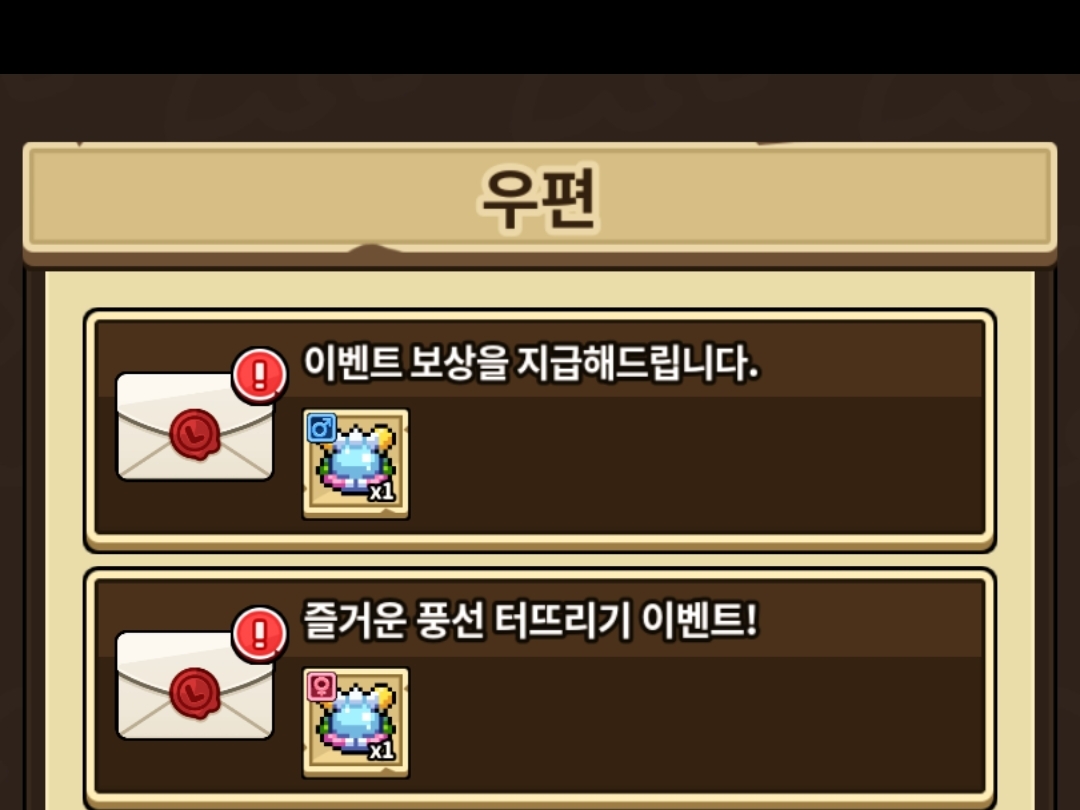Tap the red wax seal on second envelope
Screen dimensions: 1080x810
pos(195,693)
